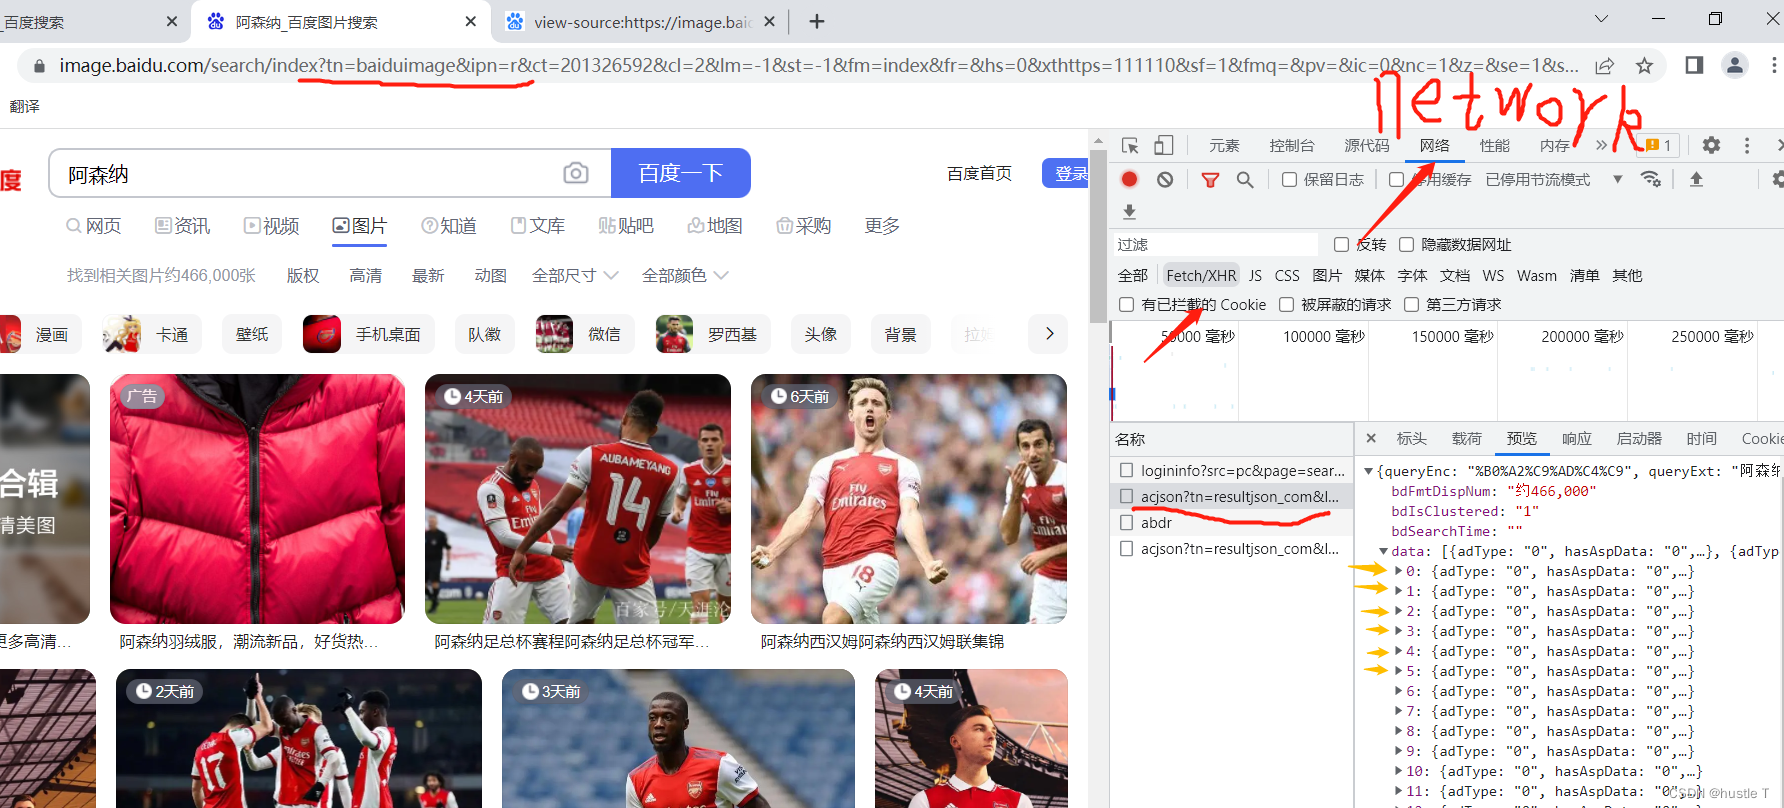Open the browser side panel icon
Viewport: 1784px width, 808px height.
[1694, 65]
